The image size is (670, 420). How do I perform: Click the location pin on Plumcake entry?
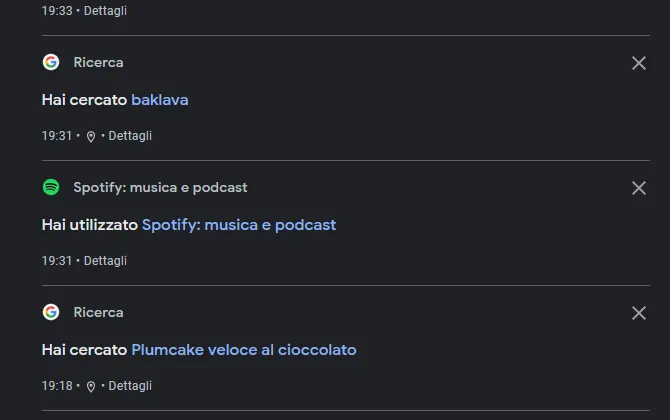(91, 387)
